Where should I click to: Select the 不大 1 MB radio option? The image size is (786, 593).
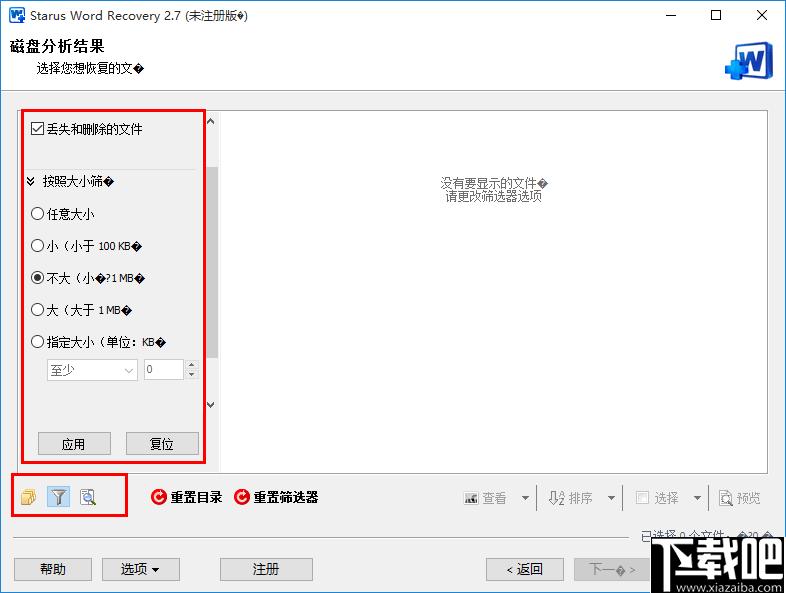point(38,278)
